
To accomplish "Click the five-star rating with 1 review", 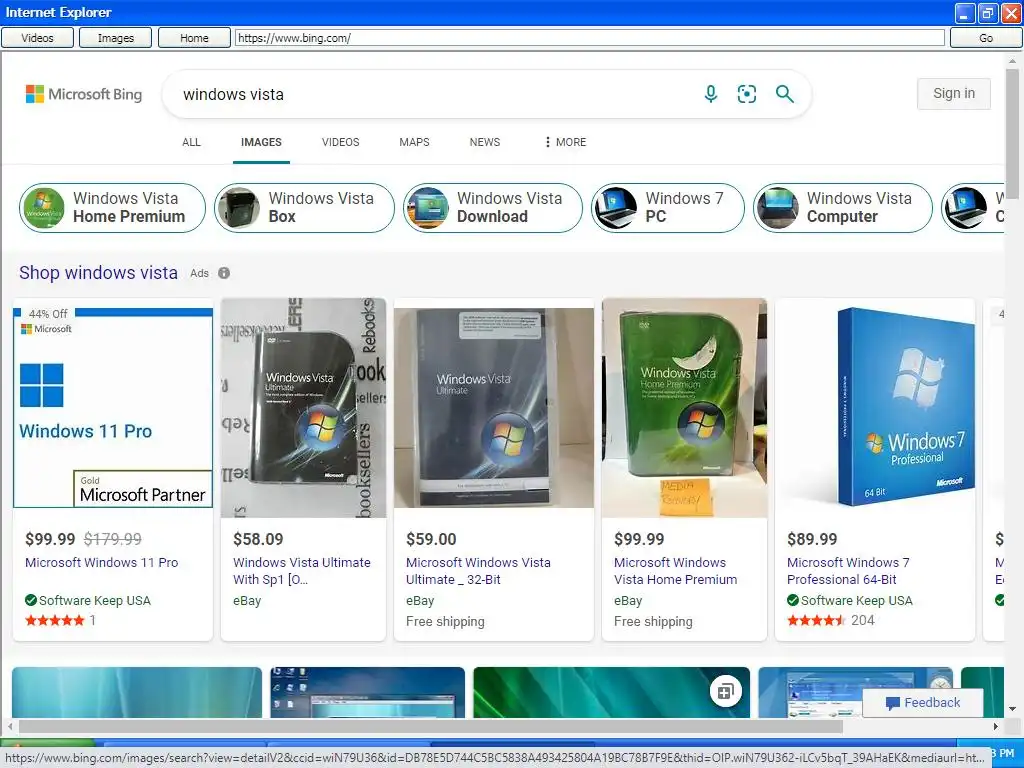I will click(60, 620).
